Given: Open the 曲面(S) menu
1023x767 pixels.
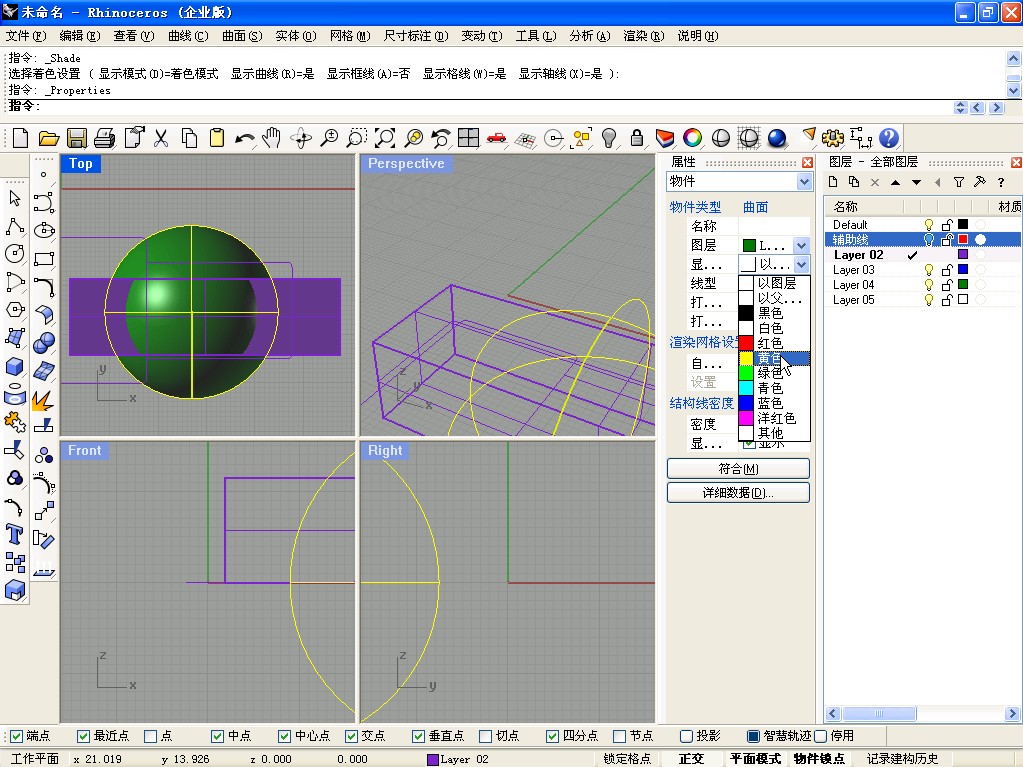Looking at the screenshot, I should (241, 36).
